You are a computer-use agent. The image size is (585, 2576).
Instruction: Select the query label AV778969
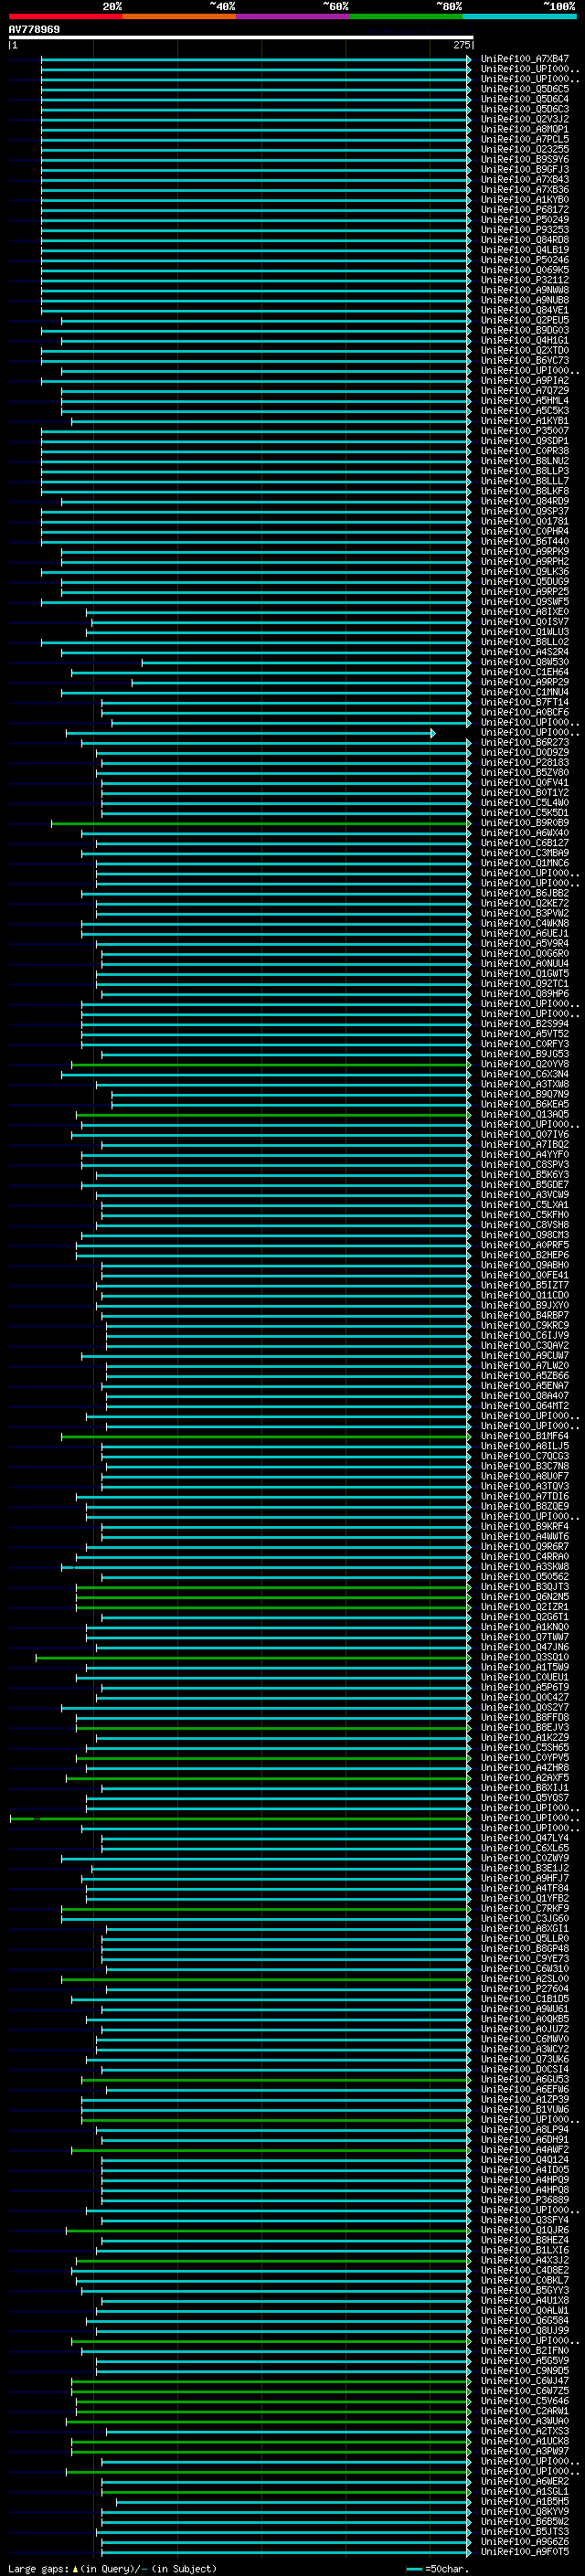pos(34,29)
